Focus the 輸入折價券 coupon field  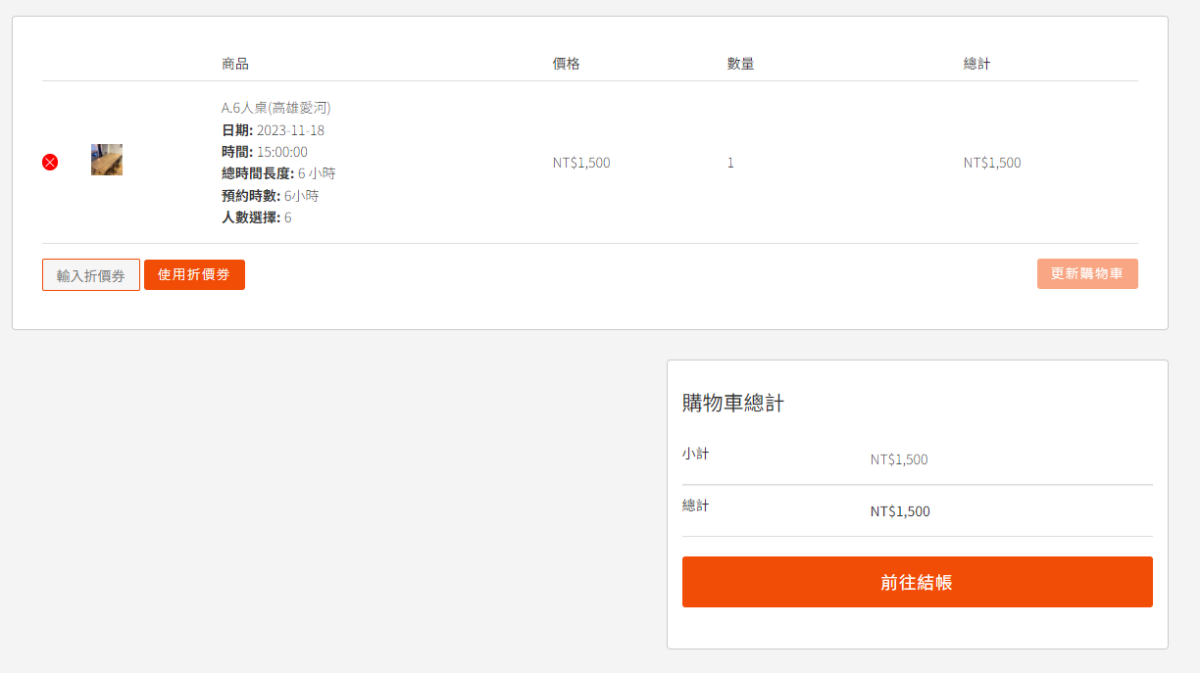91,275
